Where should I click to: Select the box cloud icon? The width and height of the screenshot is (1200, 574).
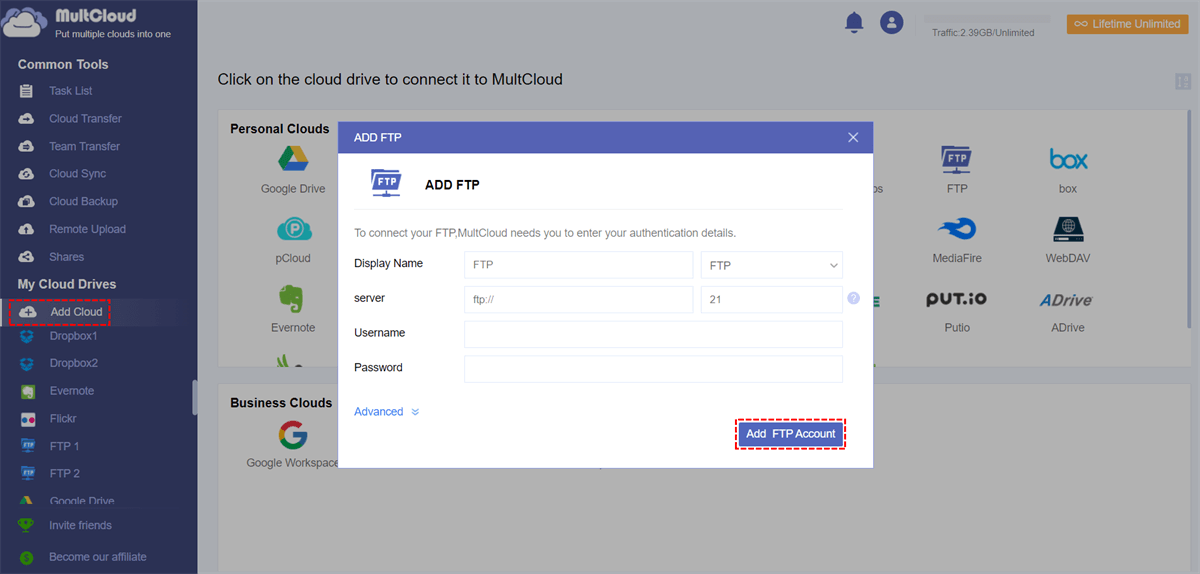(x=1068, y=159)
